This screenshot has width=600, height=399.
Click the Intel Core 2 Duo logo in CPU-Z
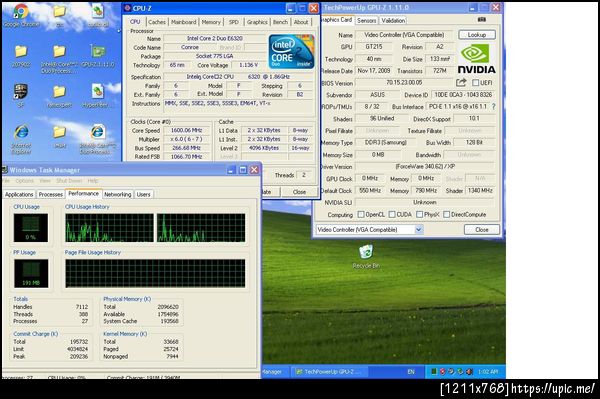tap(292, 52)
